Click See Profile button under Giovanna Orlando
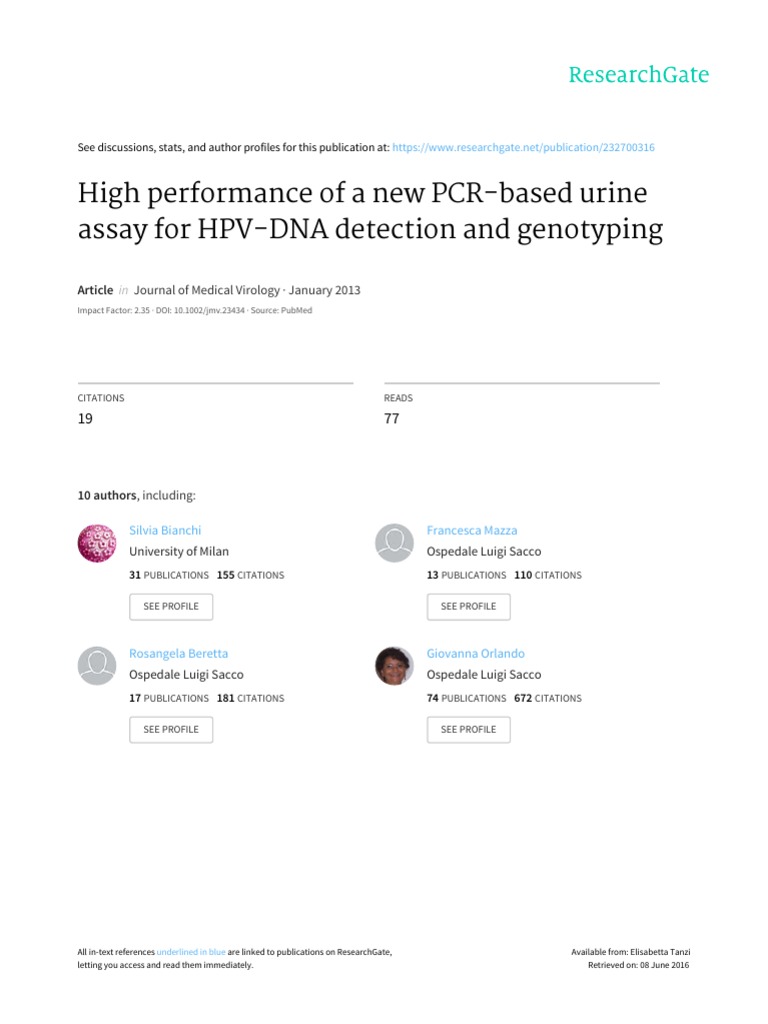The height and width of the screenshot is (1024, 768). tap(468, 729)
